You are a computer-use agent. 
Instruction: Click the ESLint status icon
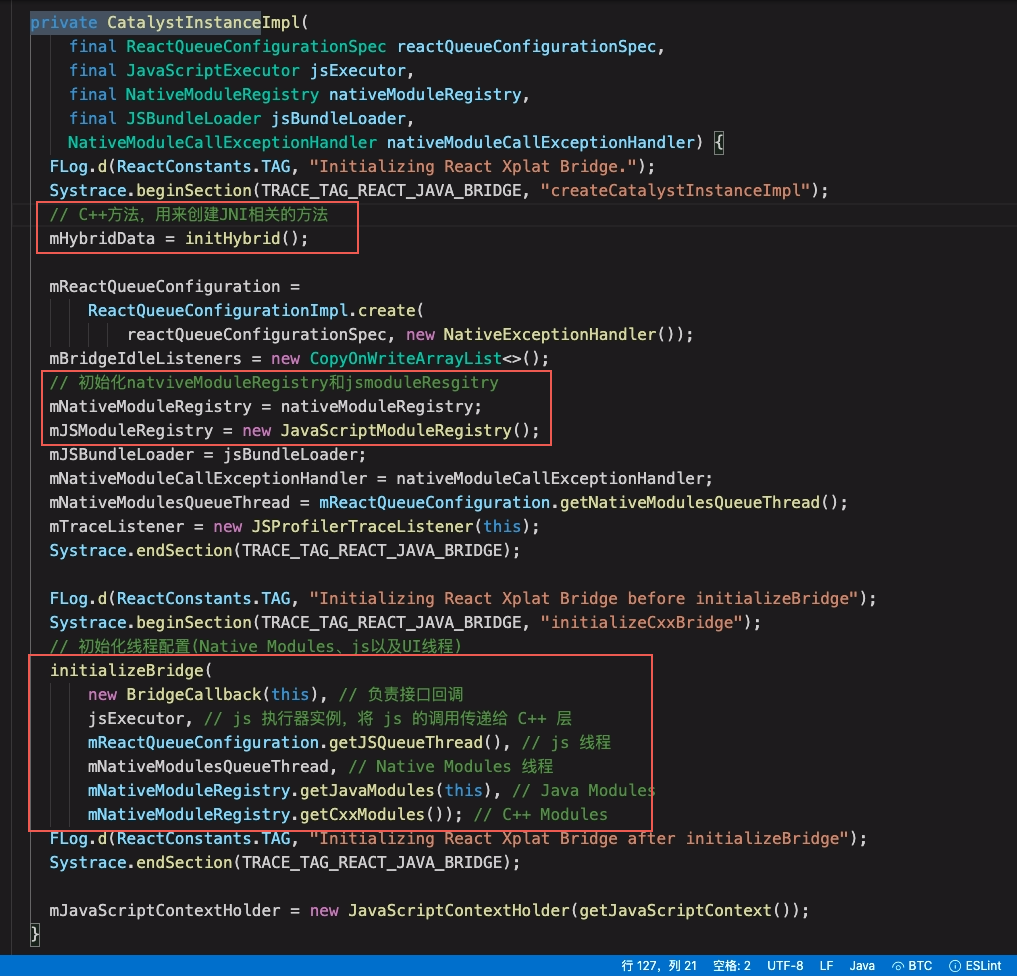(x=976, y=965)
